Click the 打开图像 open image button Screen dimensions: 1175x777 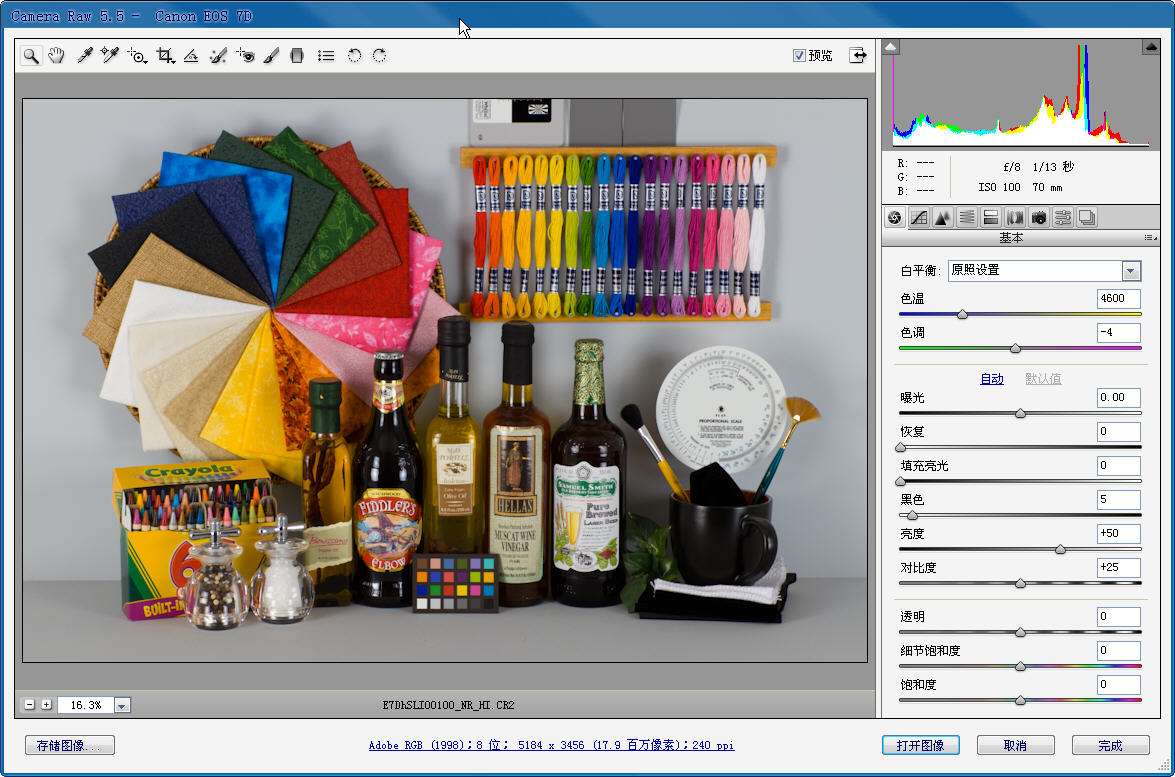[920, 745]
